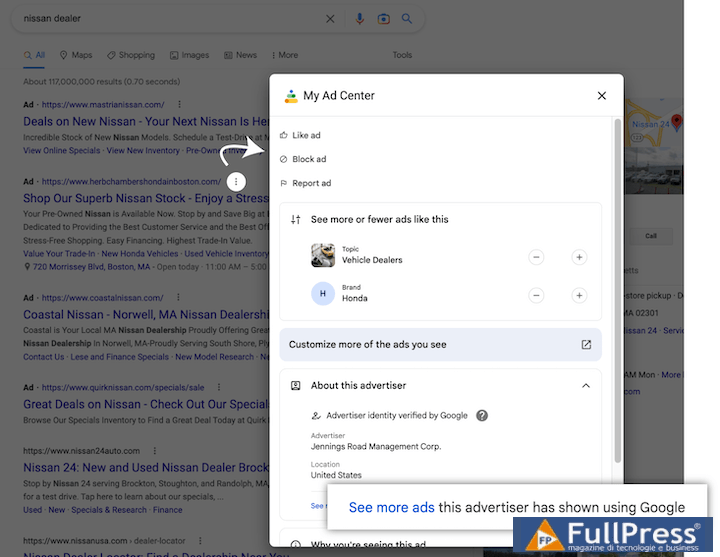Open the external link icon for customize ads

[586, 344]
